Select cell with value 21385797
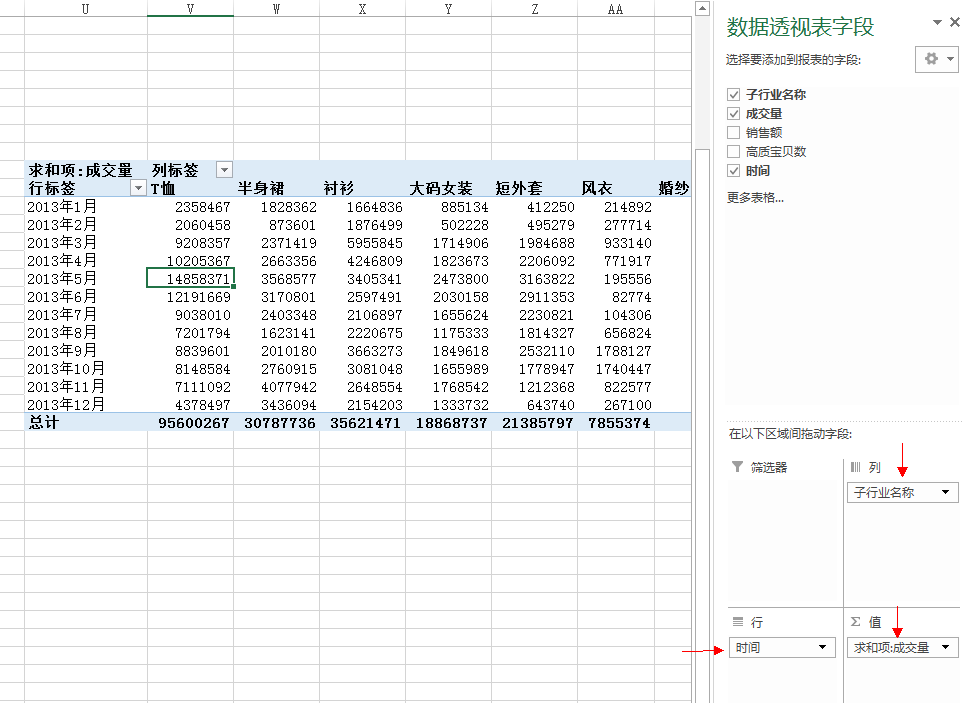Viewport: 967px width, 703px height. [x=535, y=422]
